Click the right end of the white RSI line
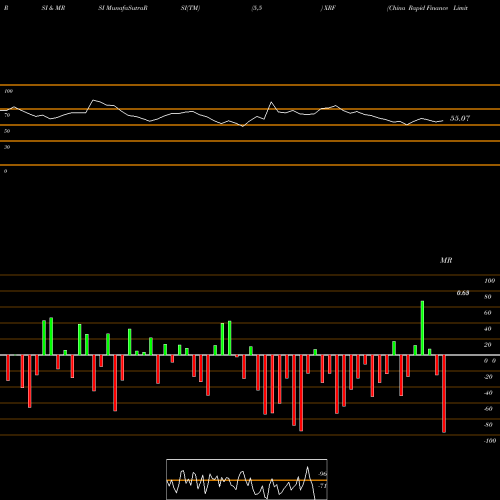 pos(443,121)
